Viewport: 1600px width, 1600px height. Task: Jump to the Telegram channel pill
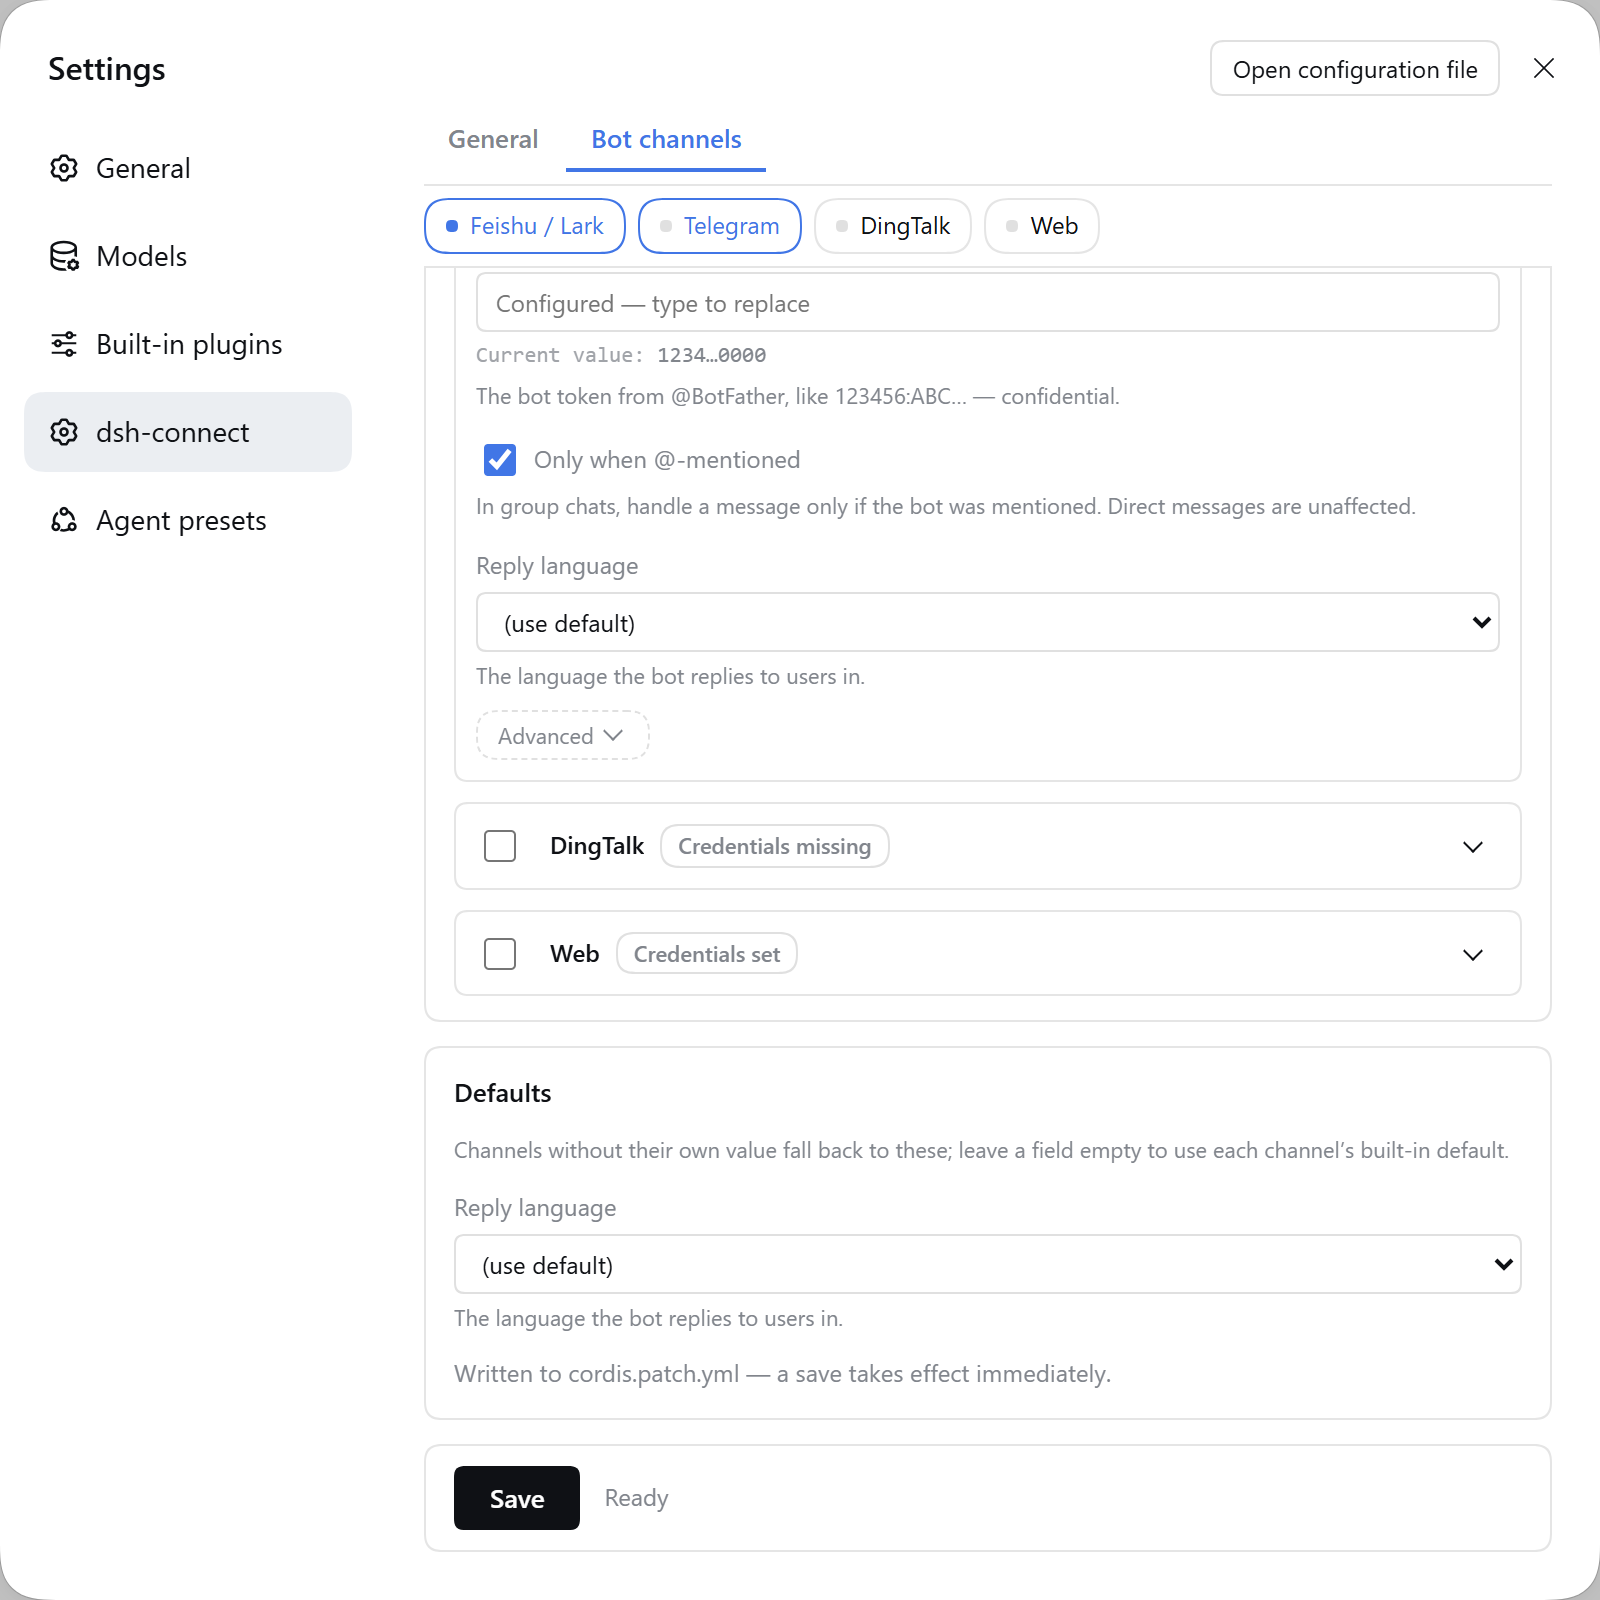pos(720,226)
